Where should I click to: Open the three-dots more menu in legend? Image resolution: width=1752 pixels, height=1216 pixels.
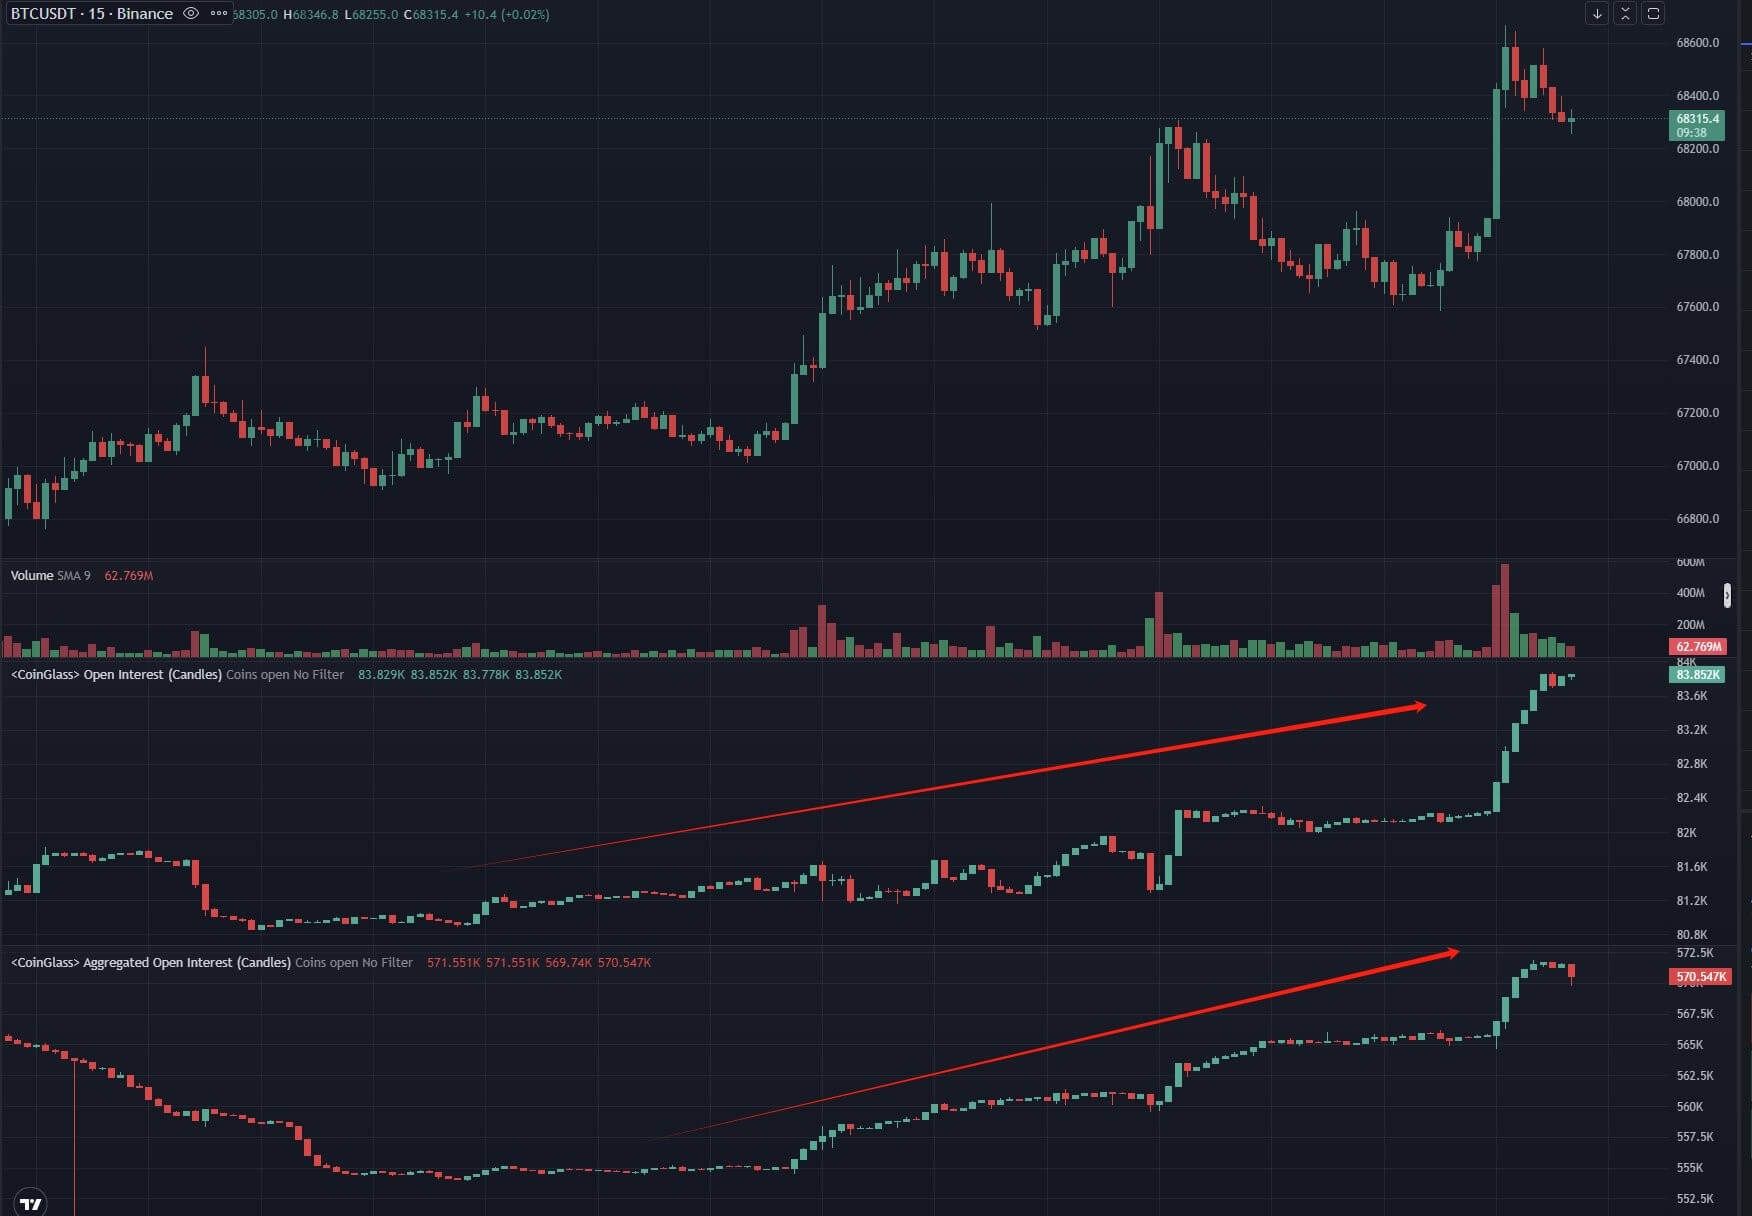click(x=219, y=13)
